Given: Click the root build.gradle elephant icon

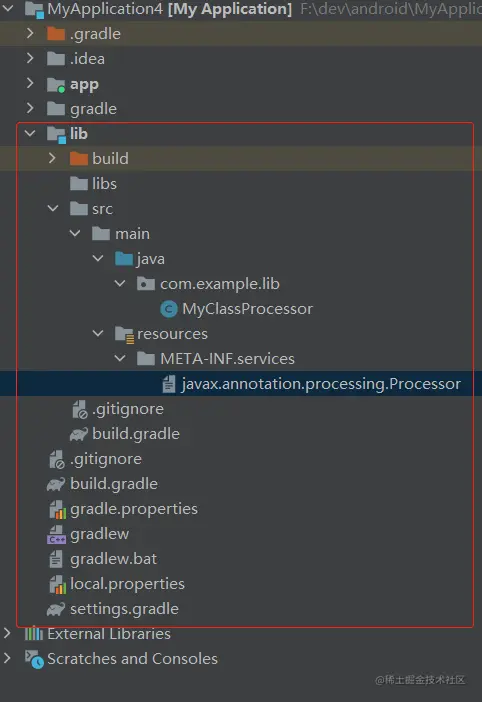Looking at the screenshot, I should (56, 484).
